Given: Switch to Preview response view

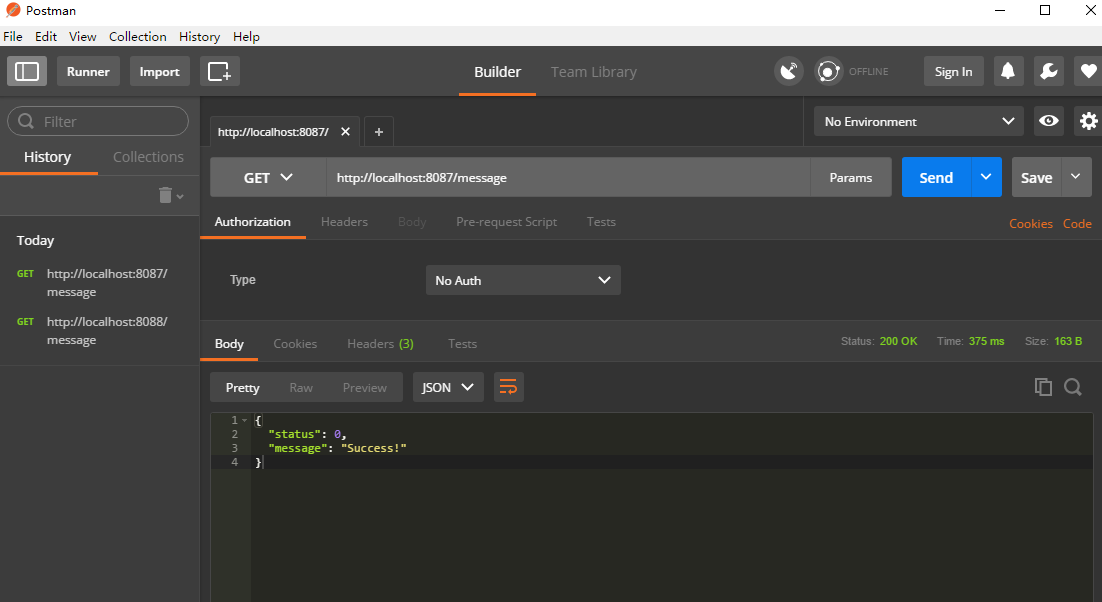Looking at the screenshot, I should (x=365, y=387).
